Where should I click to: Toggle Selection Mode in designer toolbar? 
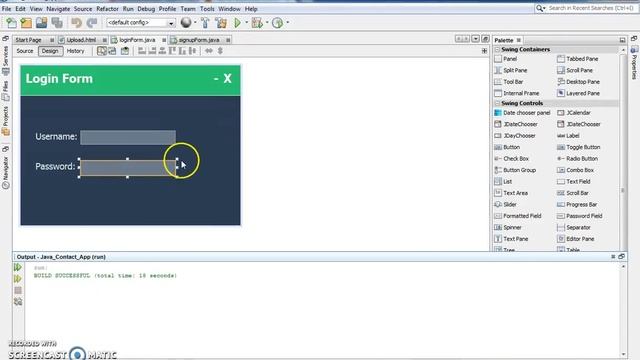click(101, 51)
